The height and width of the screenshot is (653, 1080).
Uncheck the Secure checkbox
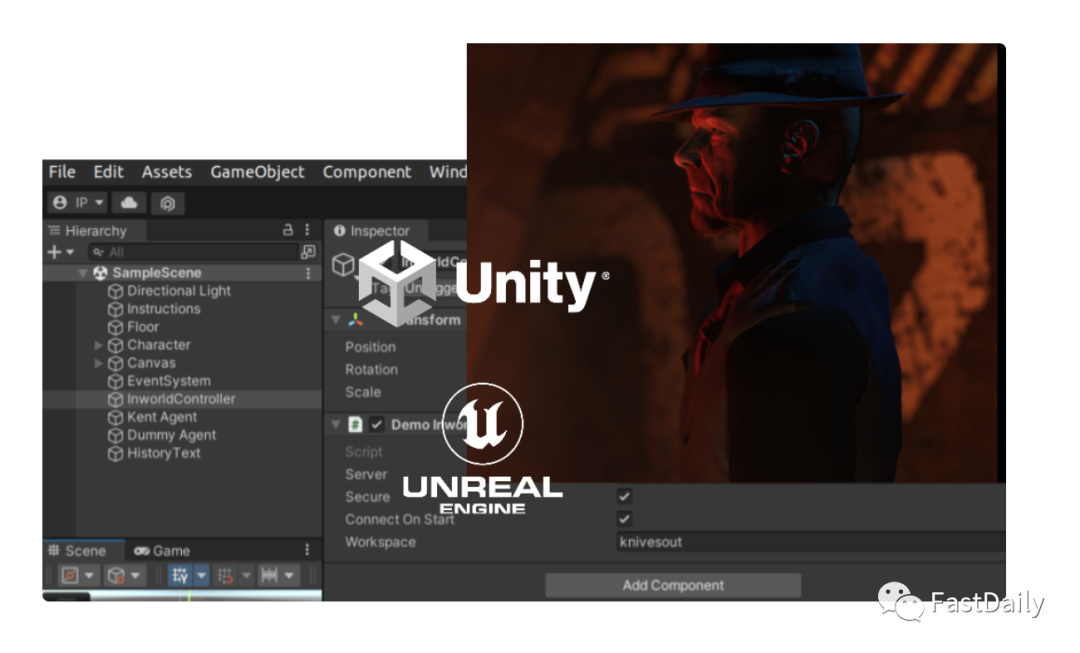[x=624, y=496]
